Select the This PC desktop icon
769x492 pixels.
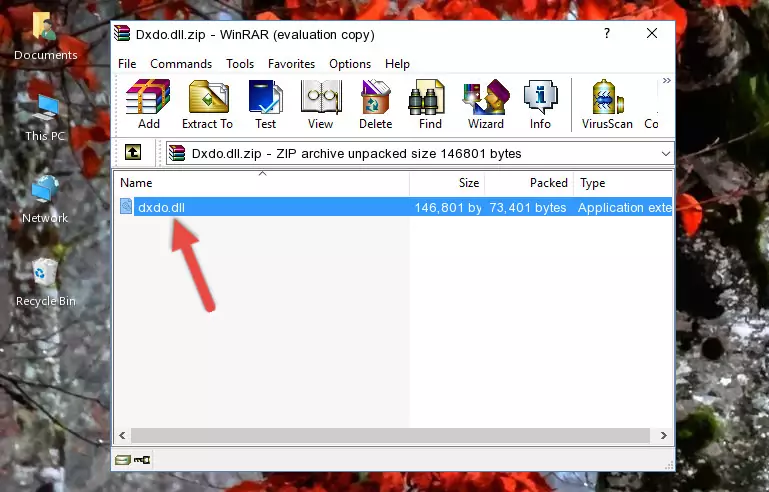click(45, 118)
